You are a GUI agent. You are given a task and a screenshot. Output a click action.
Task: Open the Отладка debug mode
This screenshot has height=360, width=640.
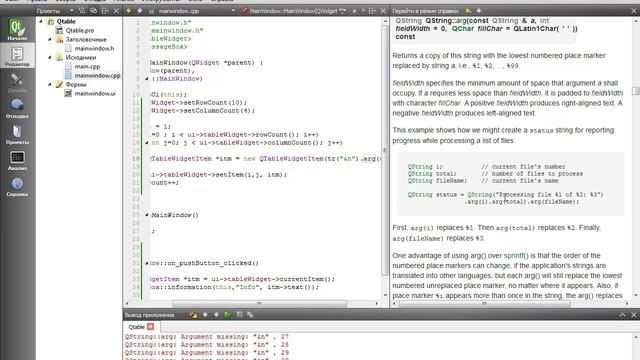(17, 109)
